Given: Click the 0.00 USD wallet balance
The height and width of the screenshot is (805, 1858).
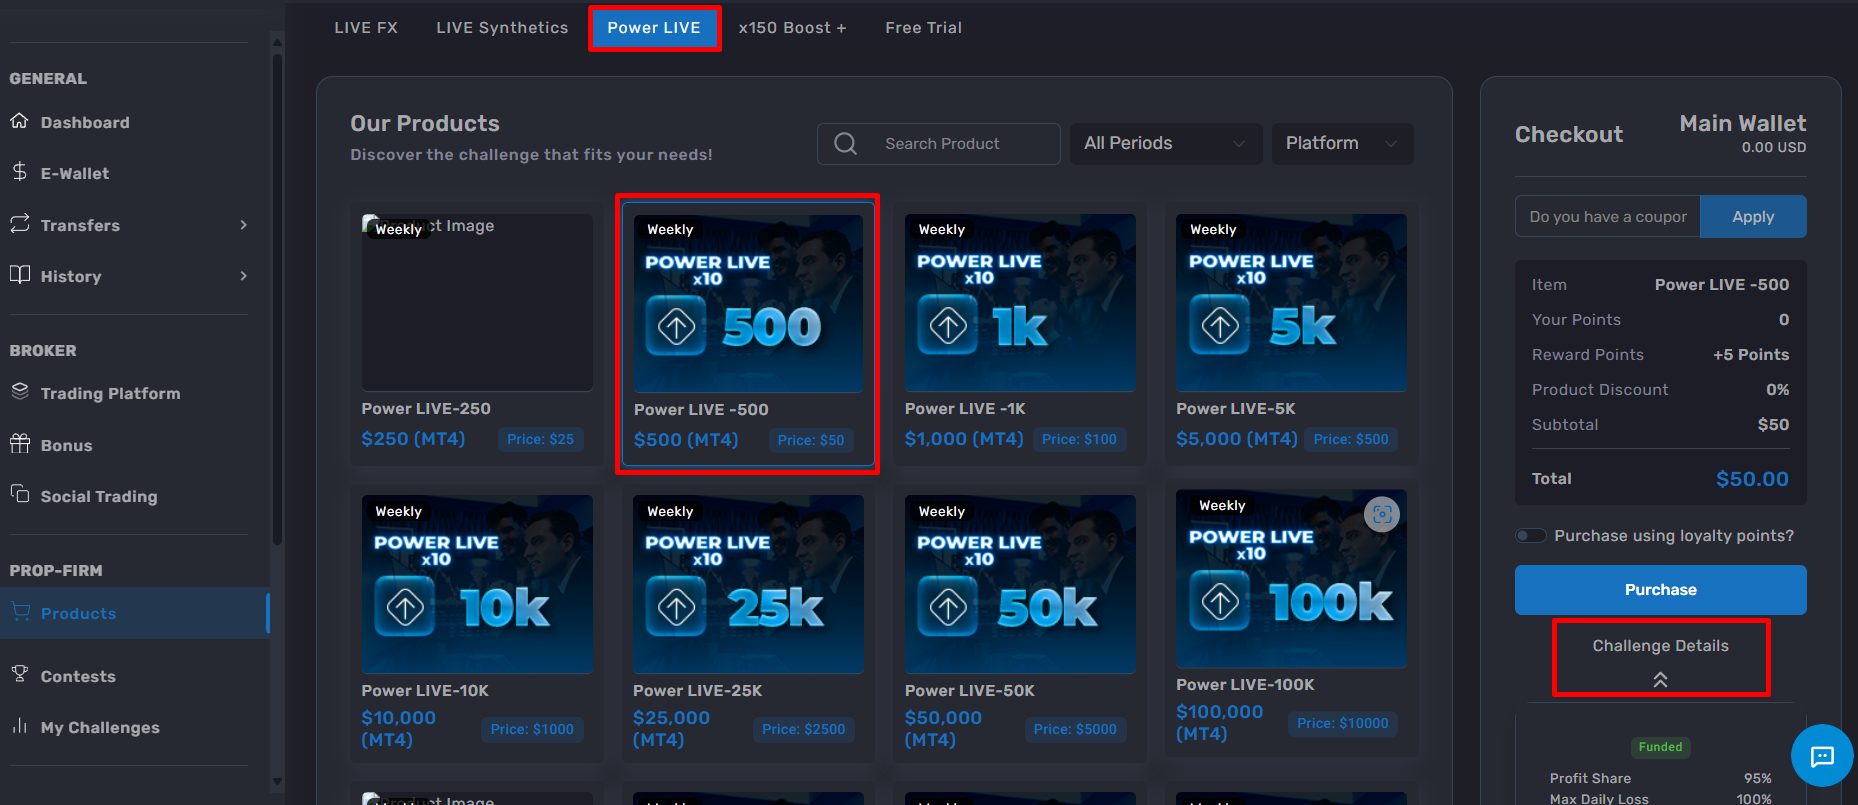Looking at the screenshot, I should click(x=1774, y=147).
